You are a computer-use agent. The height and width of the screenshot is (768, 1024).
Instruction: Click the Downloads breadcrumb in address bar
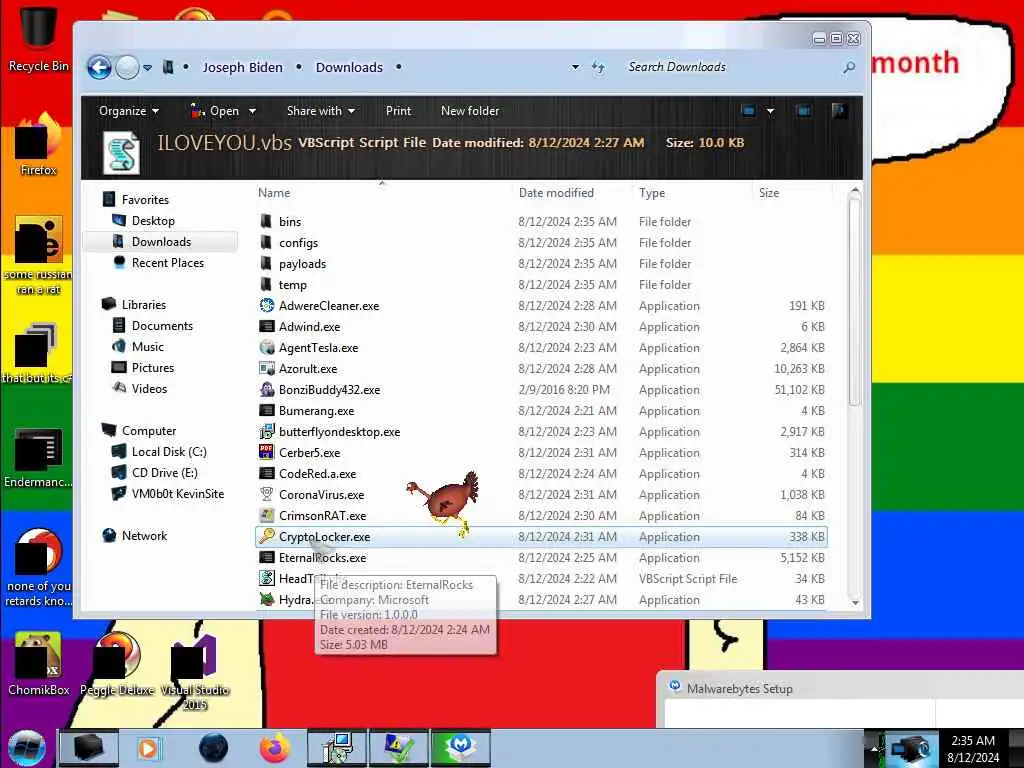pyautogui.click(x=349, y=67)
